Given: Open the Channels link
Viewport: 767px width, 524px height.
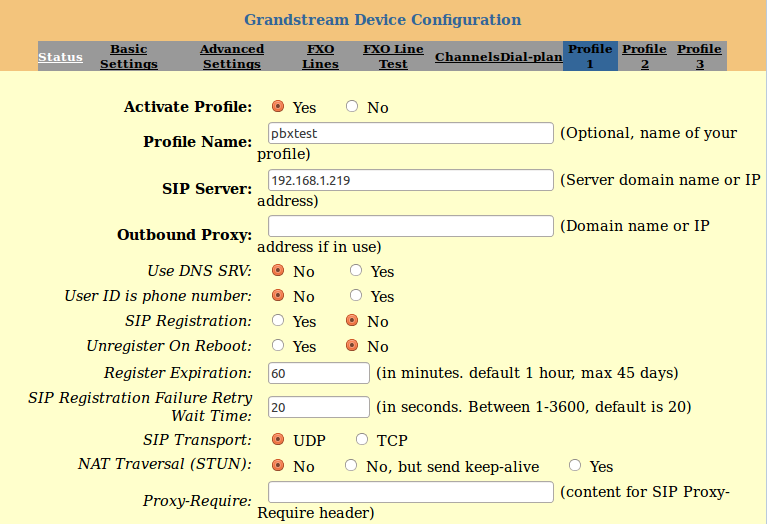Looking at the screenshot, I should click(467, 57).
